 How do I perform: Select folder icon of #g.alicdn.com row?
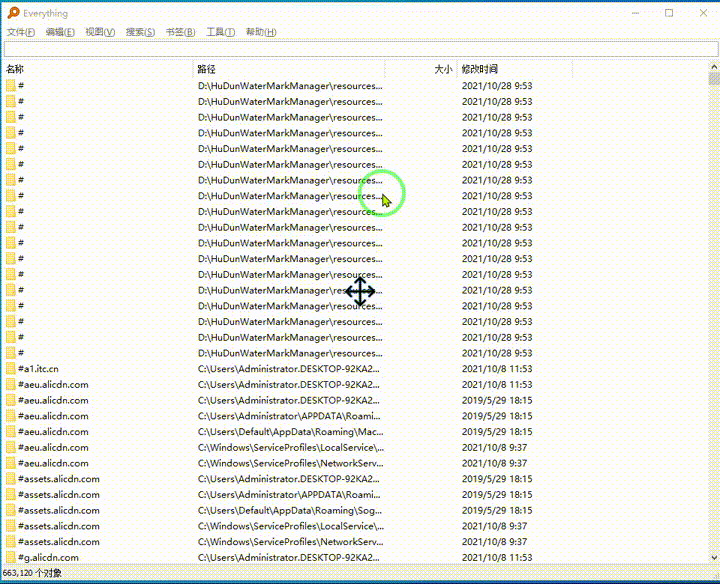pos(11,557)
